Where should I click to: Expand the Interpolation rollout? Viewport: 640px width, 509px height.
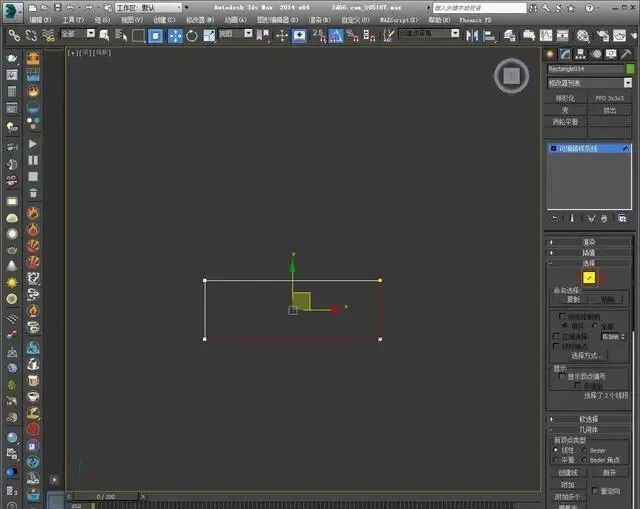[589, 253]
